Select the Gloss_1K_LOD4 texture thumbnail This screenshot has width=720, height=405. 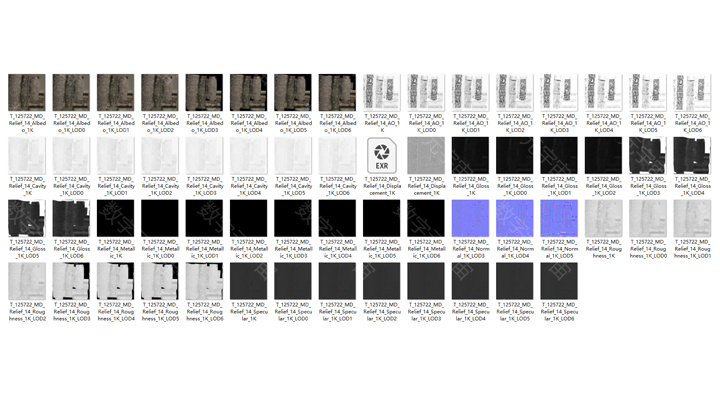pos(691,155)
